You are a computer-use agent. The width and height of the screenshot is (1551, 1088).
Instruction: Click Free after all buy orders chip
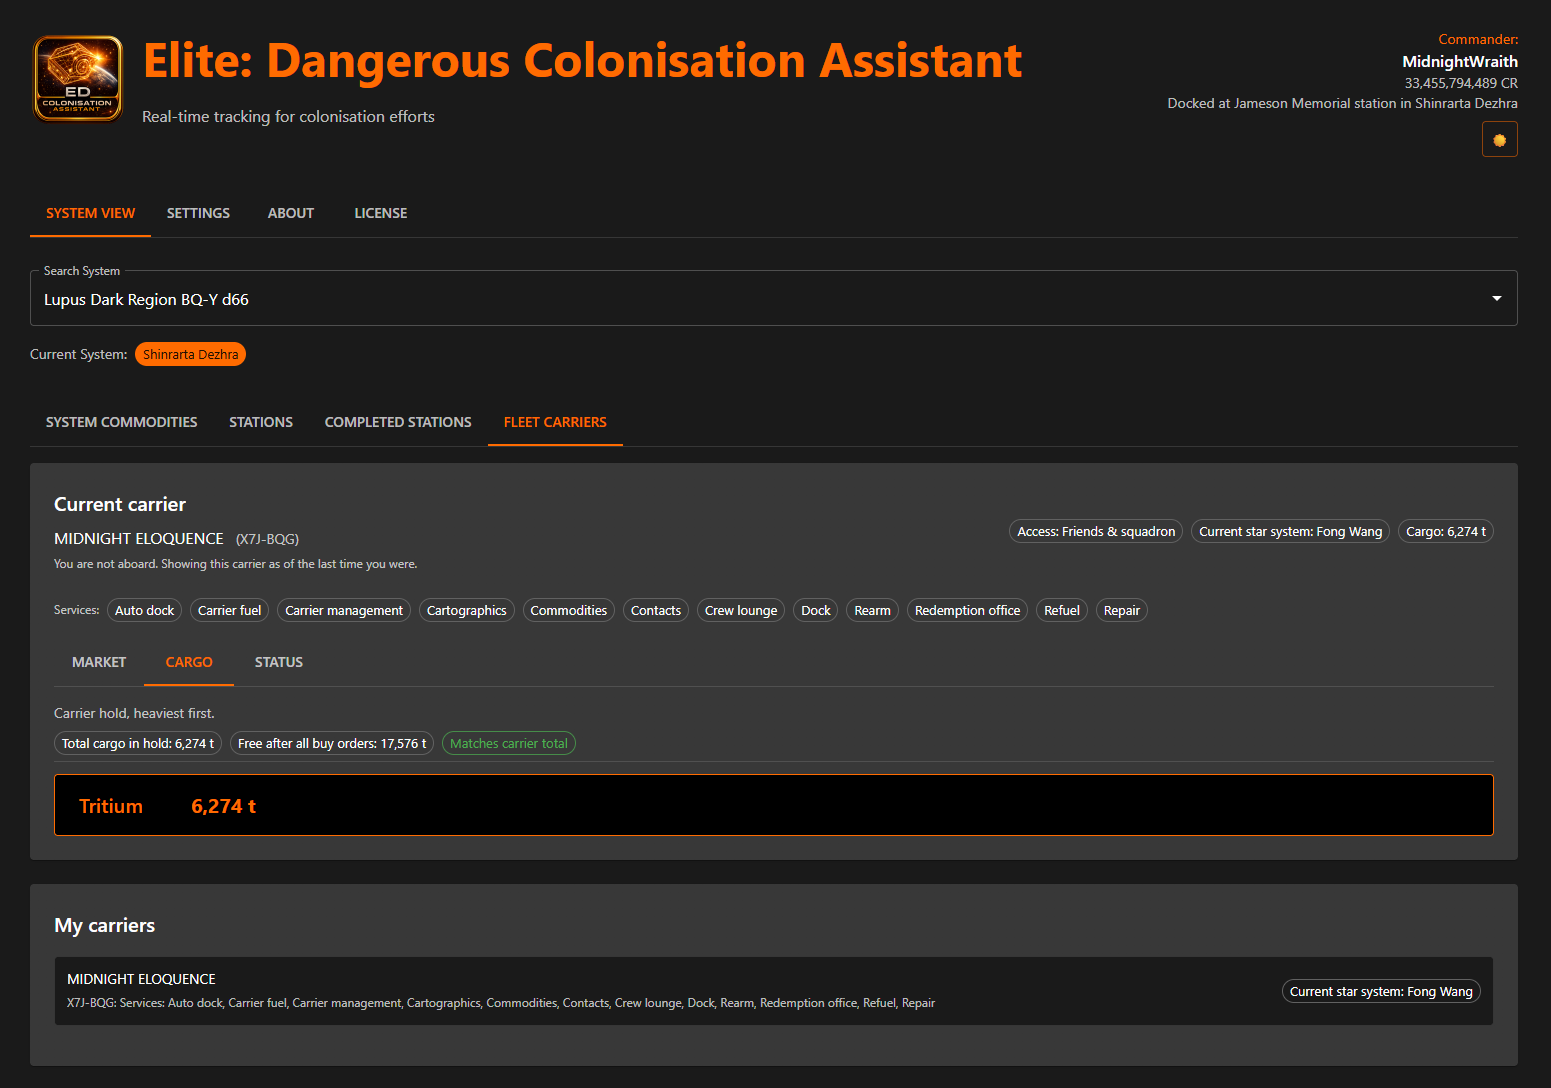pos(332,743)
